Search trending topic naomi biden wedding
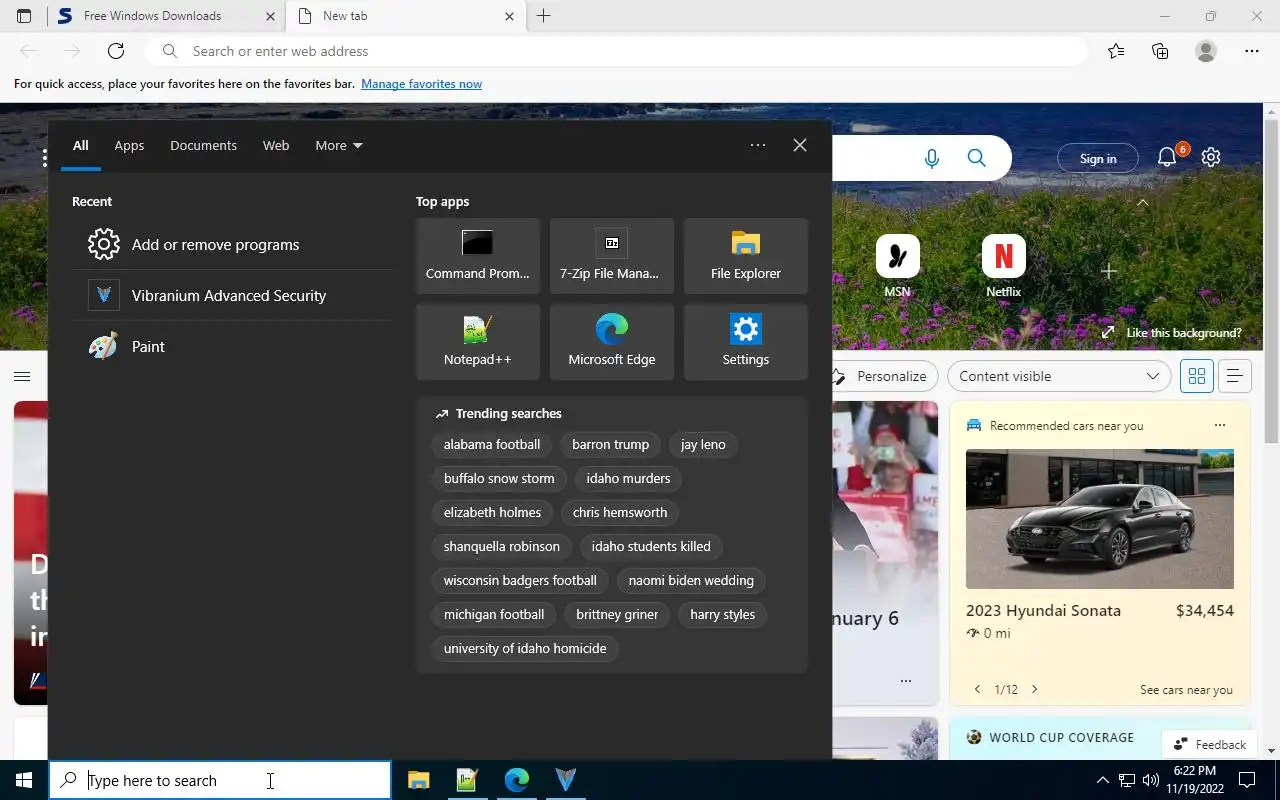Viewport: 1280px width, 800px height. 691,580
